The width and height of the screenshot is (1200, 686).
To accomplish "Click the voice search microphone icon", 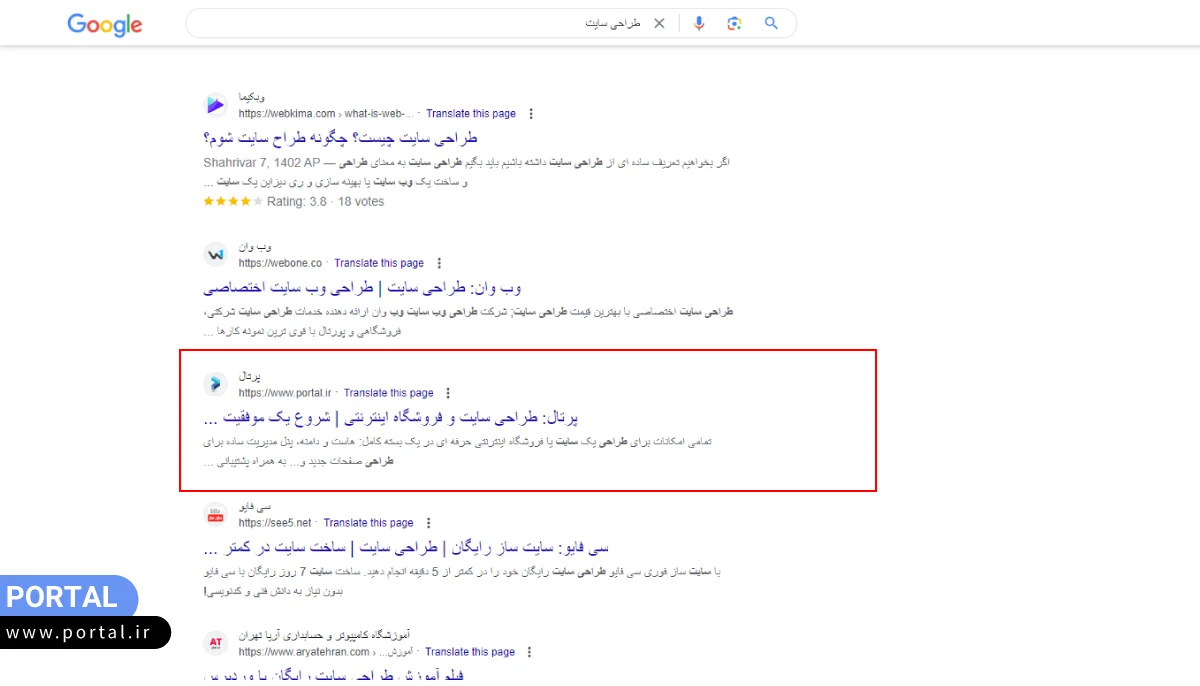I will point(699,22).
